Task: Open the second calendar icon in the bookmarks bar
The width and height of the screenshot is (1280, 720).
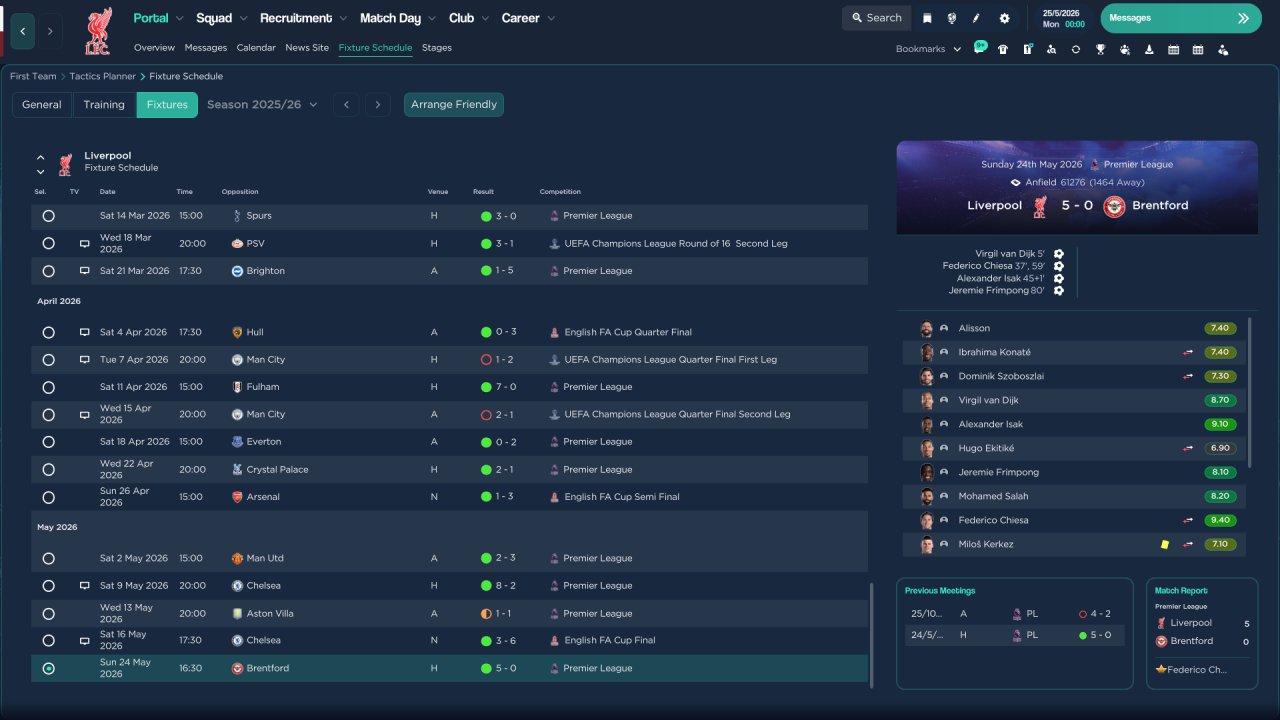Action: tap(1198, 49)
